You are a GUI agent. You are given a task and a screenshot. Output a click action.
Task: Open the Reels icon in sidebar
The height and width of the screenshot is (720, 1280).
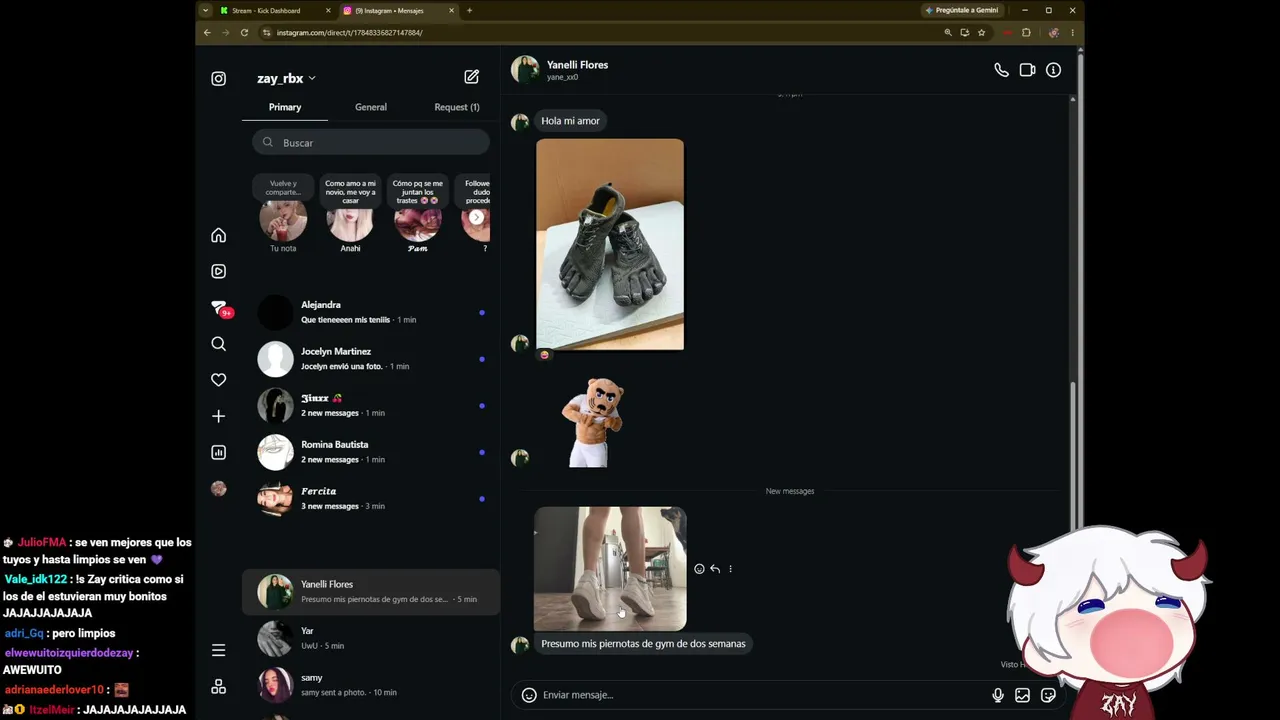click(218, 271)
